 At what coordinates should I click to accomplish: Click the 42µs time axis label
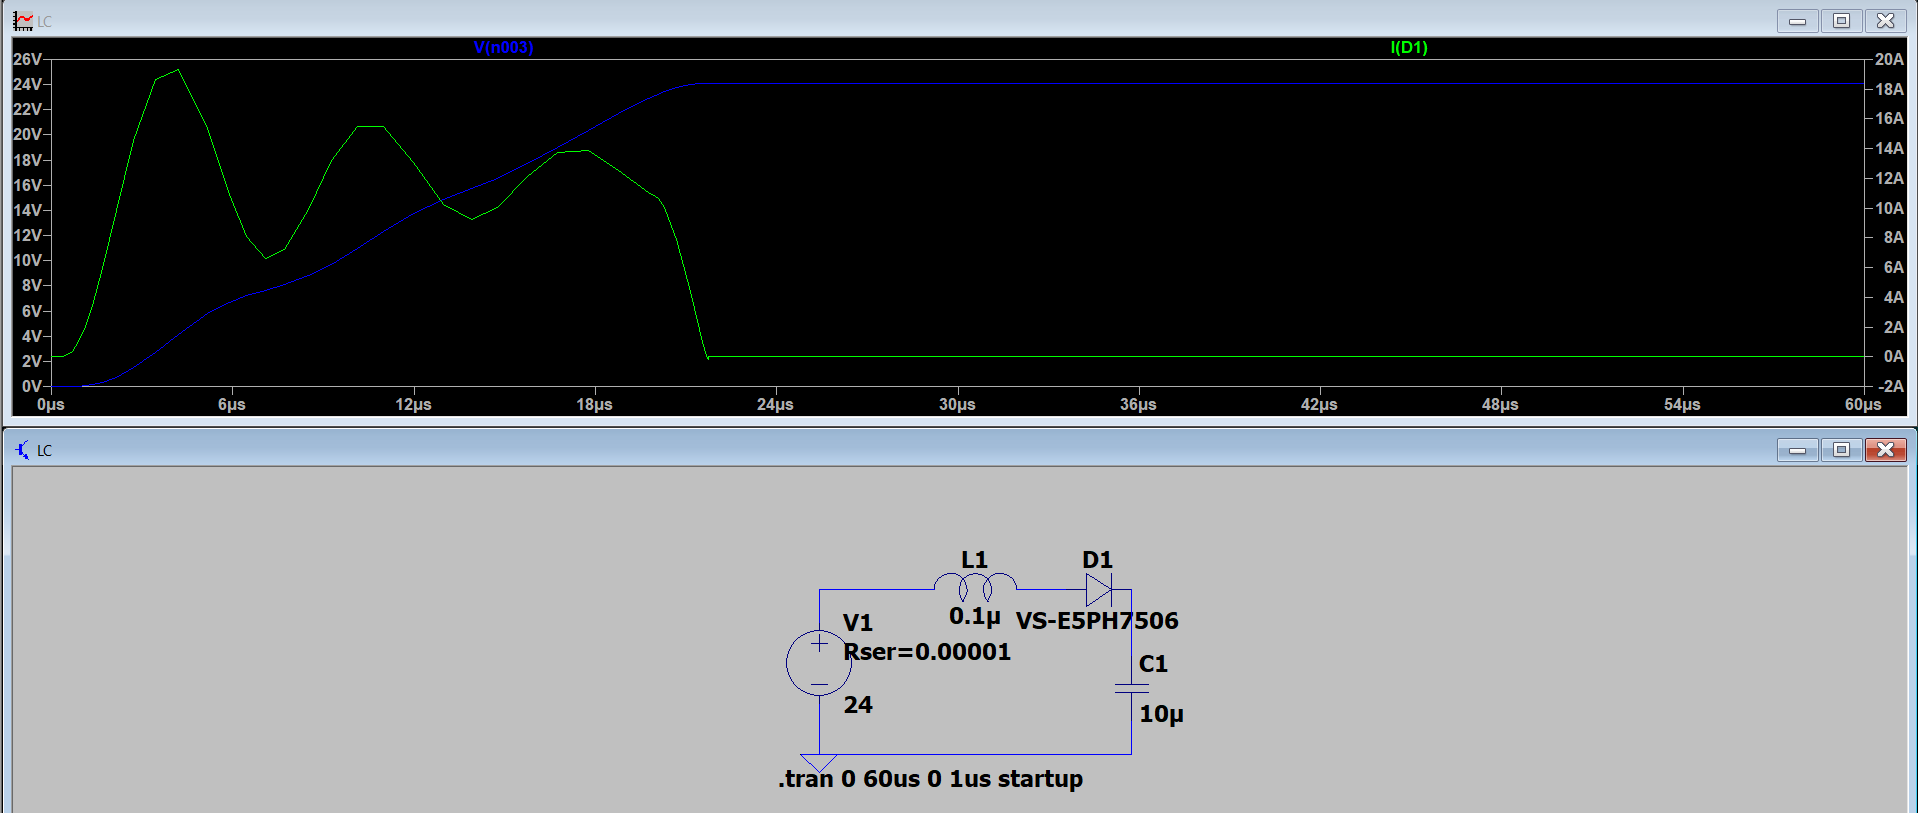tap(1319, 404)
